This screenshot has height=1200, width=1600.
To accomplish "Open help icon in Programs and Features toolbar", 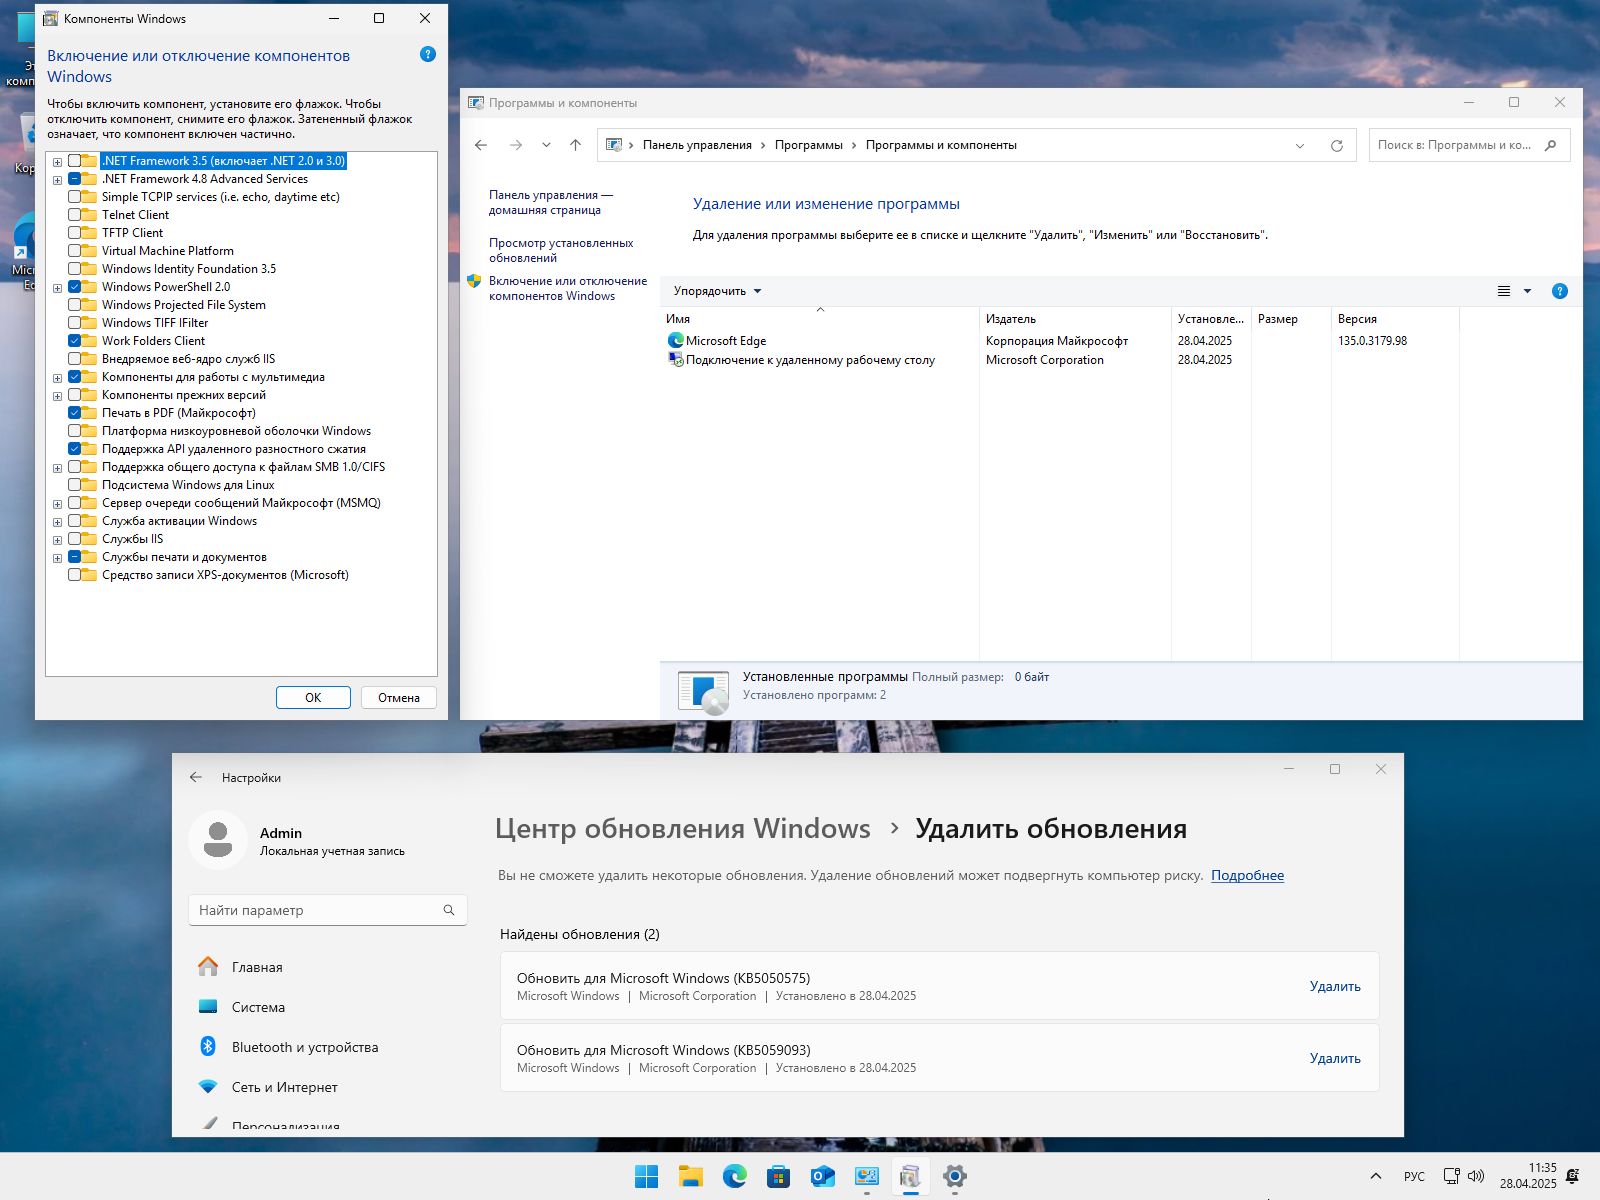I will click(x=1559, y=291).
